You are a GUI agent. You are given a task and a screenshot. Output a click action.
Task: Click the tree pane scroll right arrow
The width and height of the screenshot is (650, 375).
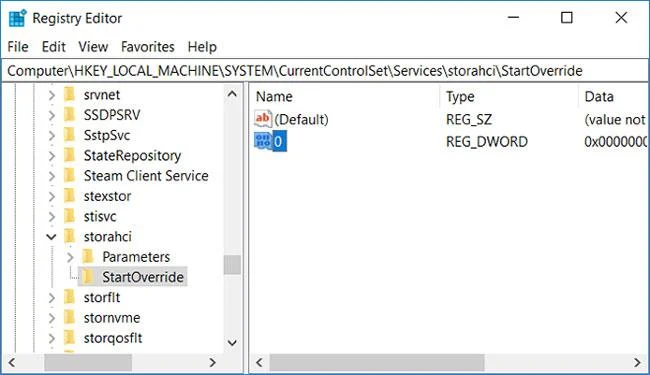213,363
